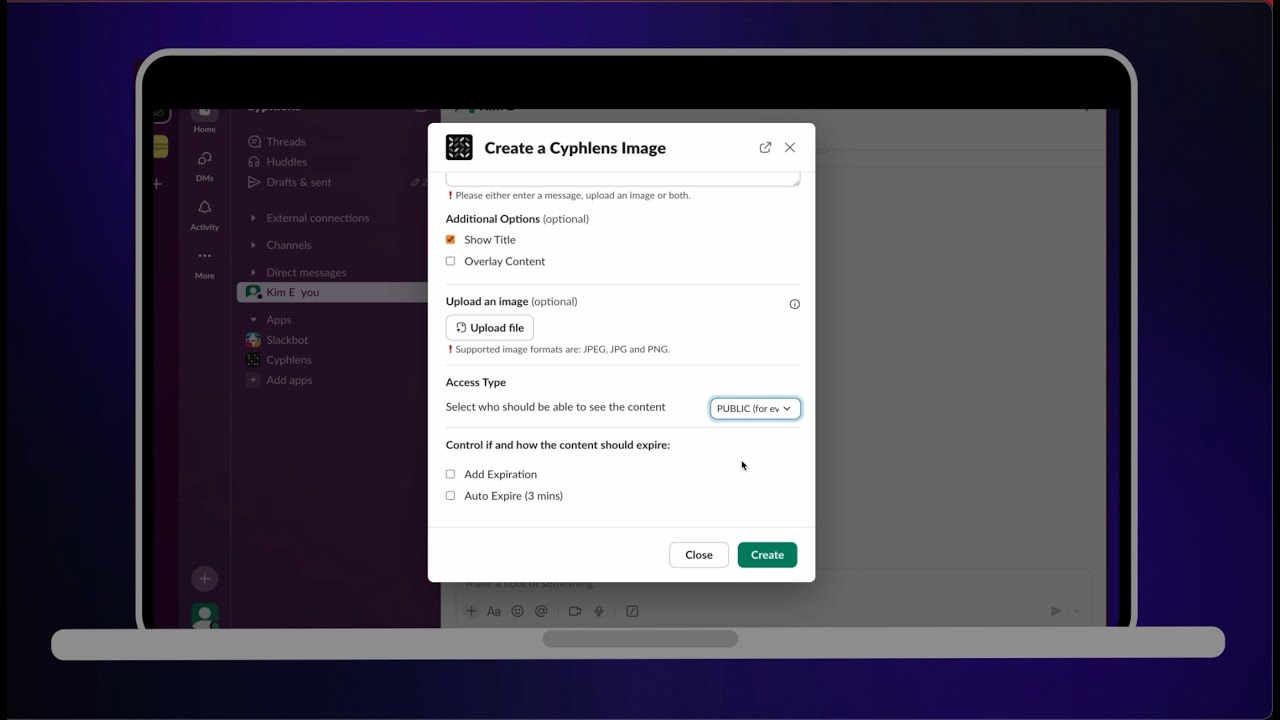Screen dimensions: 1280x720
Task: Click the Close button in dialog footer
Action: point(699,555)
